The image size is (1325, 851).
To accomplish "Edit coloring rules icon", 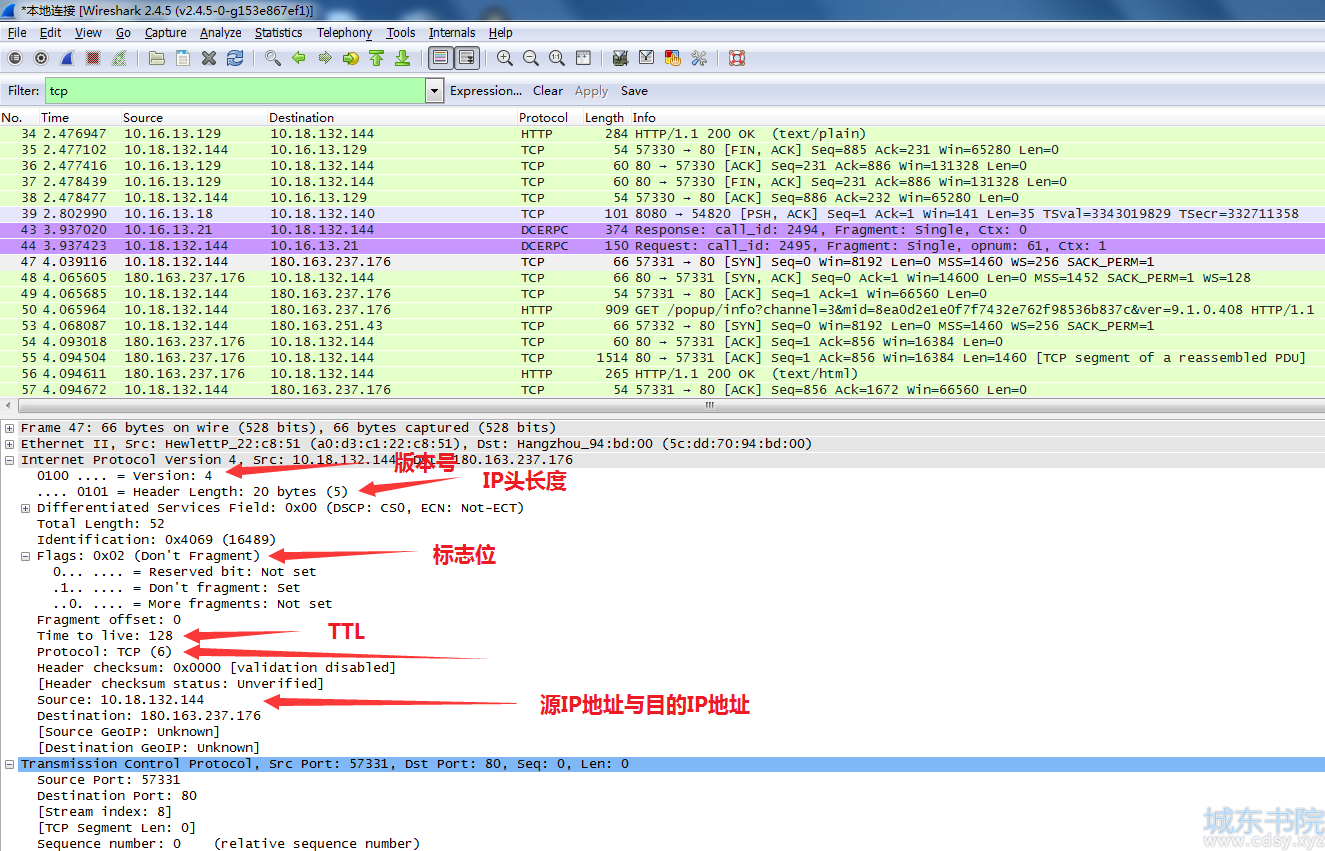I will pyautogui.click(x=672, y=58).
